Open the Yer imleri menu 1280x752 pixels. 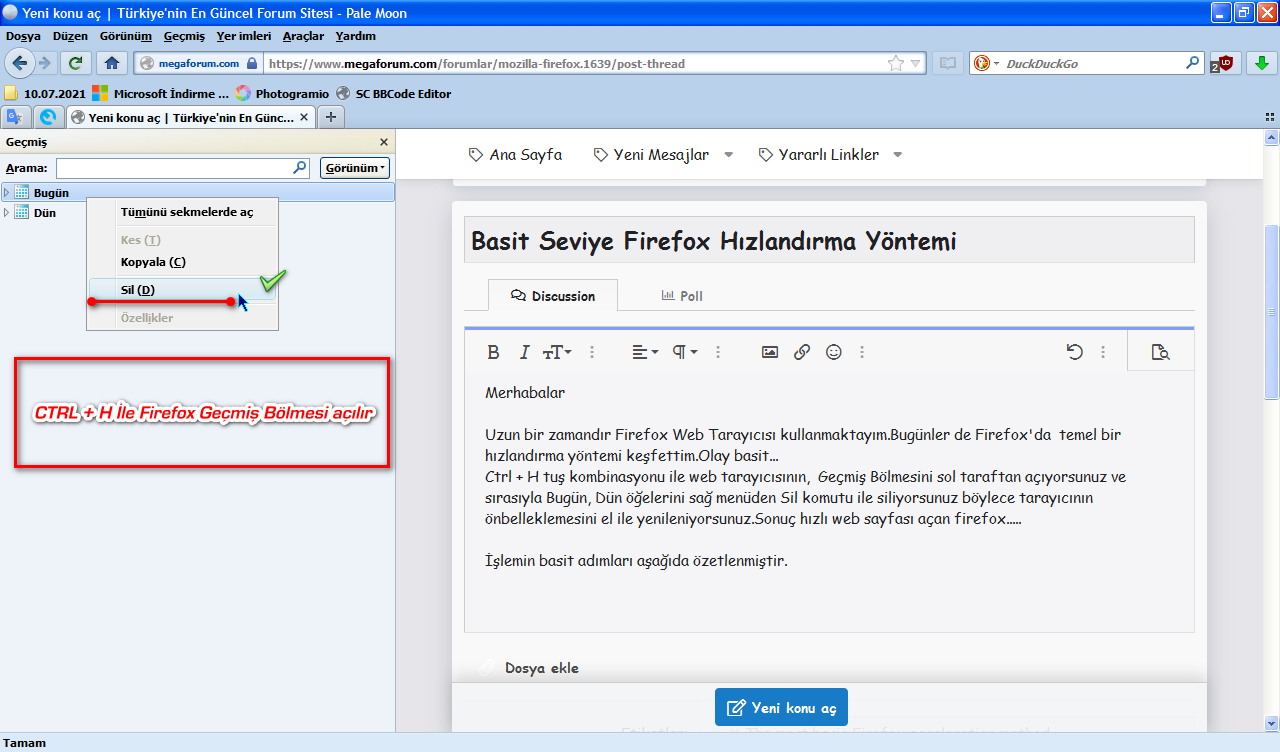click(x=243, y=36)
